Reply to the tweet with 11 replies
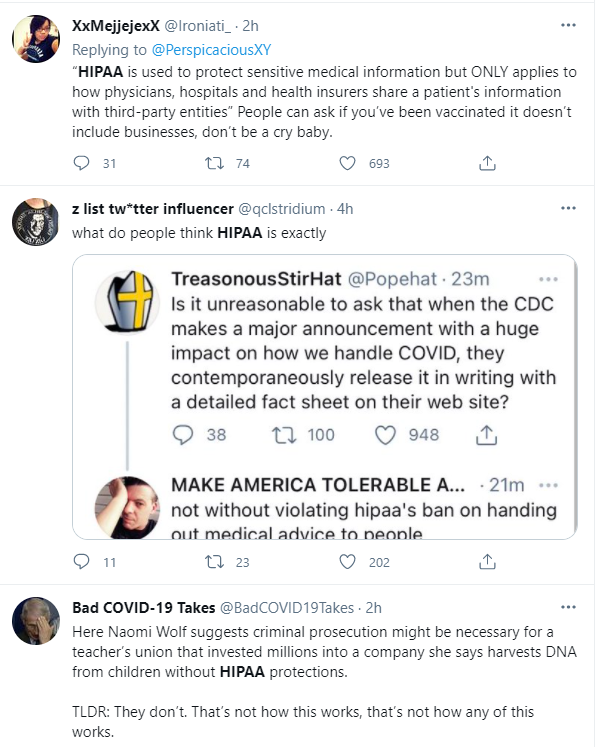 coord(81,562)
